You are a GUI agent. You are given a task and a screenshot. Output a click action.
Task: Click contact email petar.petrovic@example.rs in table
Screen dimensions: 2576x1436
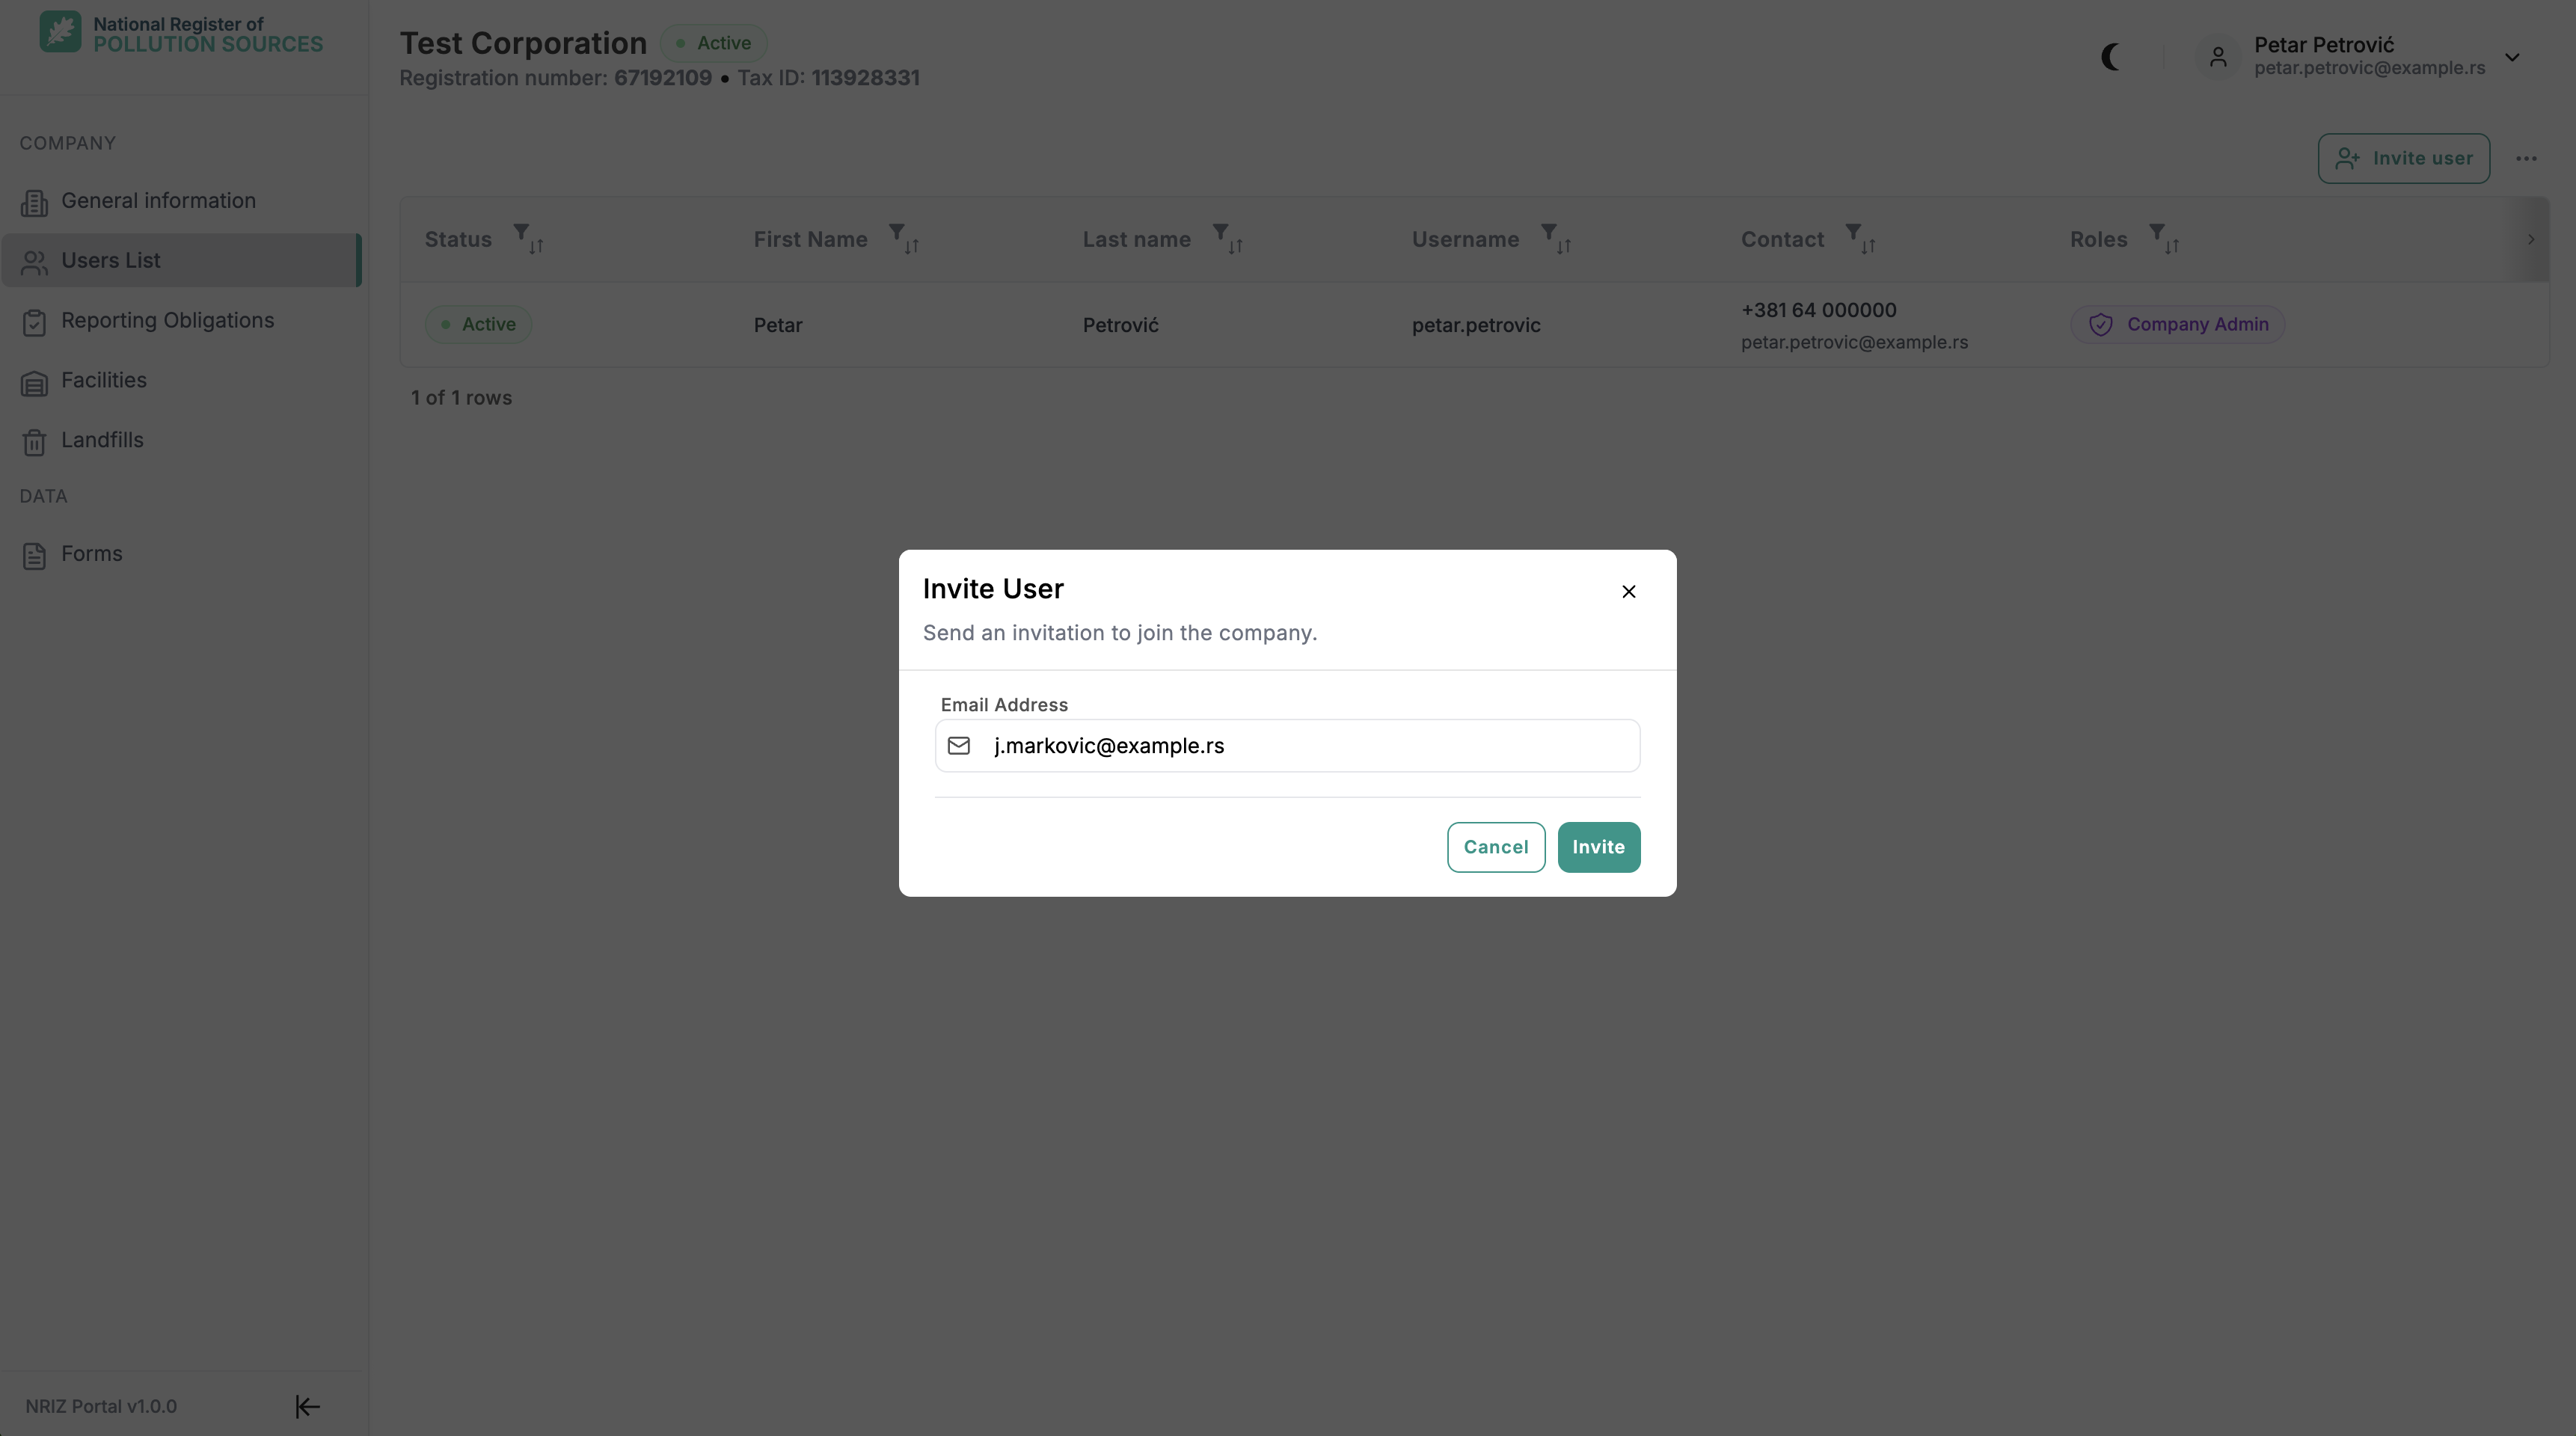click(x=1854, y=342)
